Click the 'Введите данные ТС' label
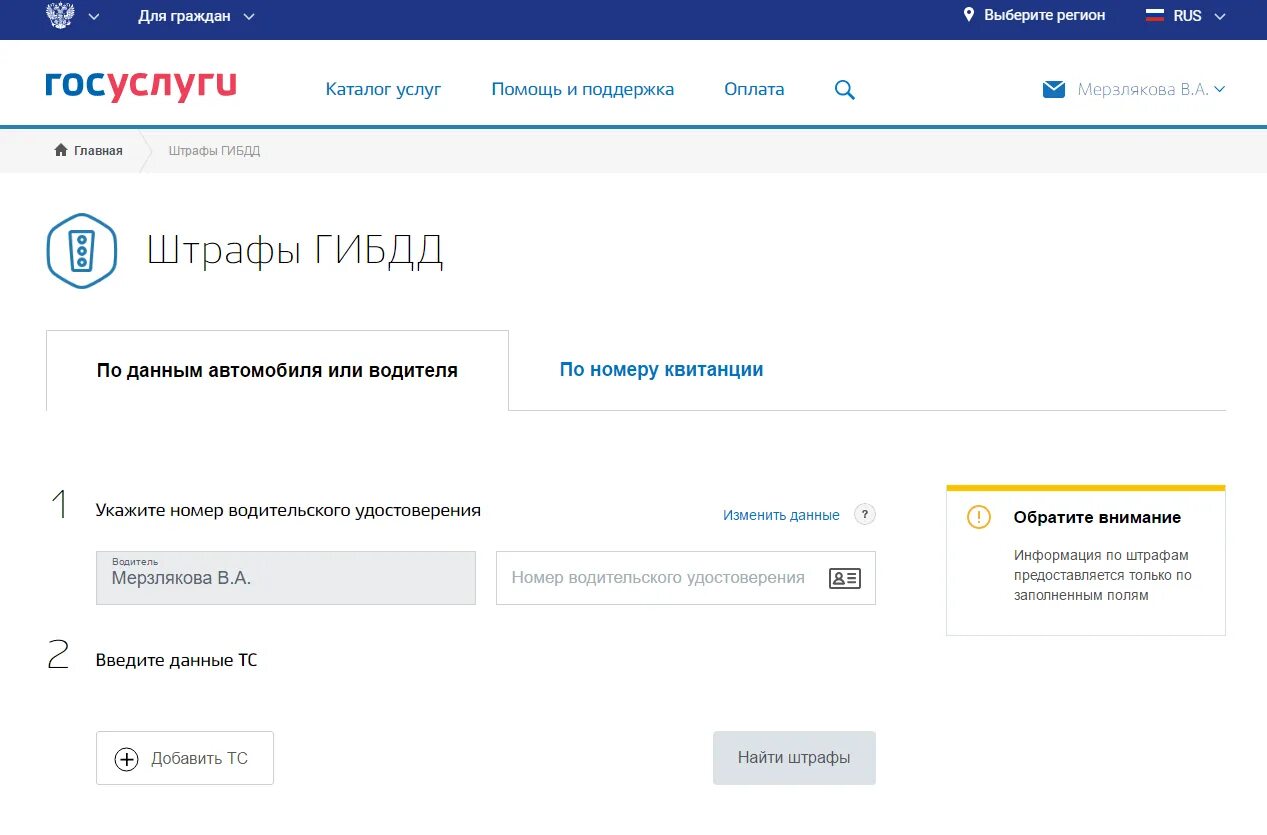 coord(176,660)
